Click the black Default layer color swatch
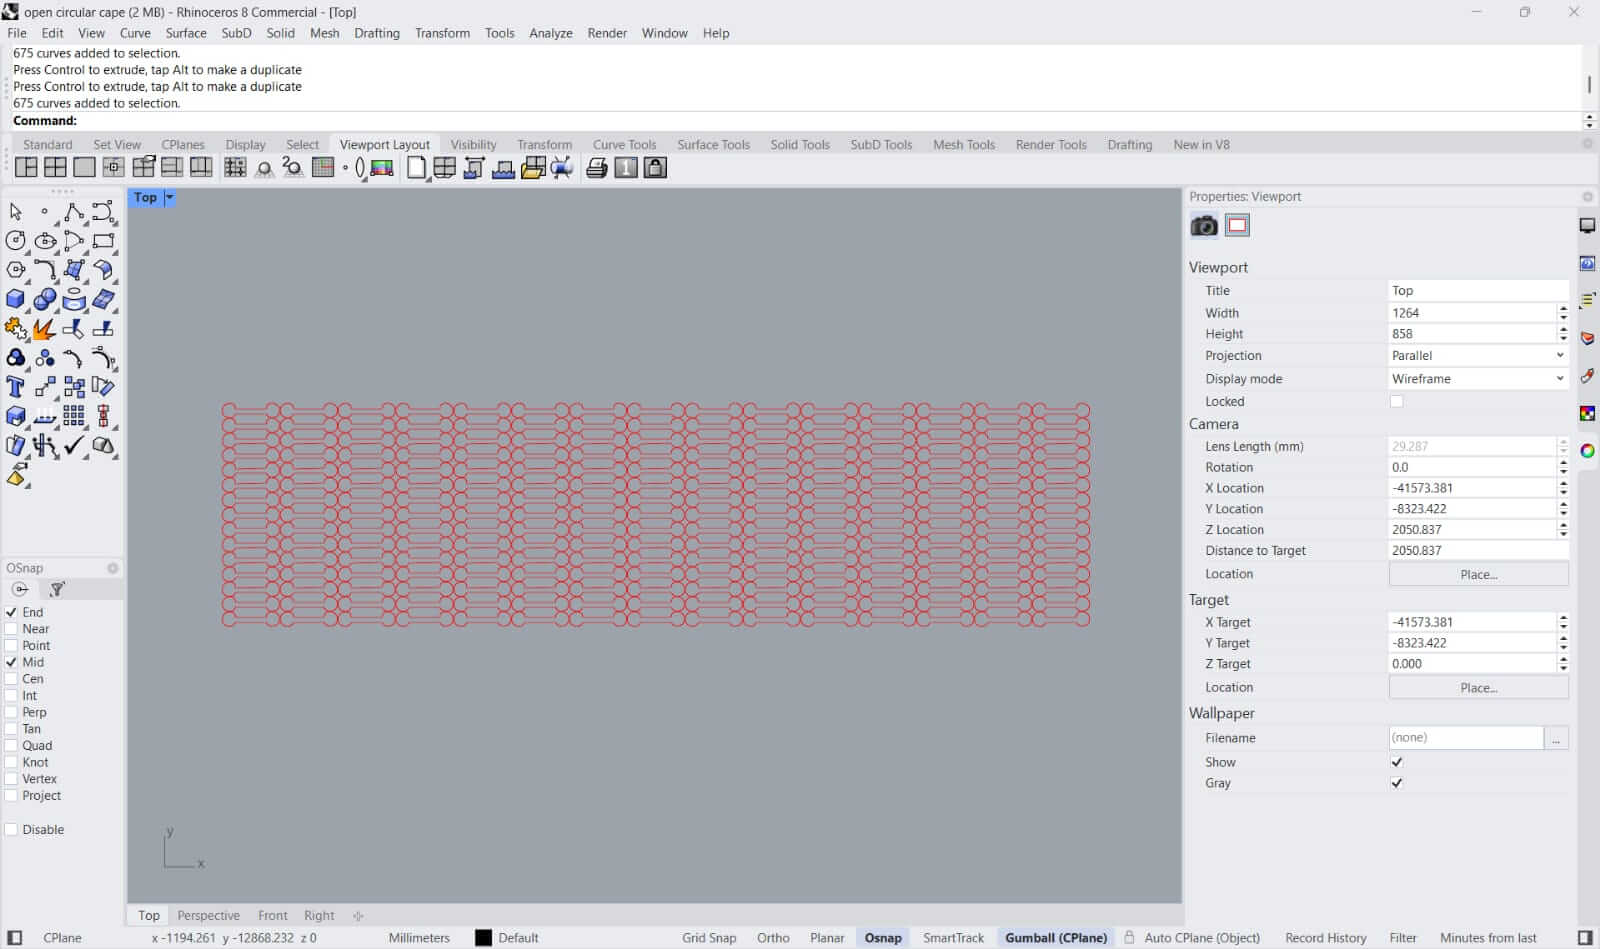This screenshot has height=949, width=1600. [483, 938]
